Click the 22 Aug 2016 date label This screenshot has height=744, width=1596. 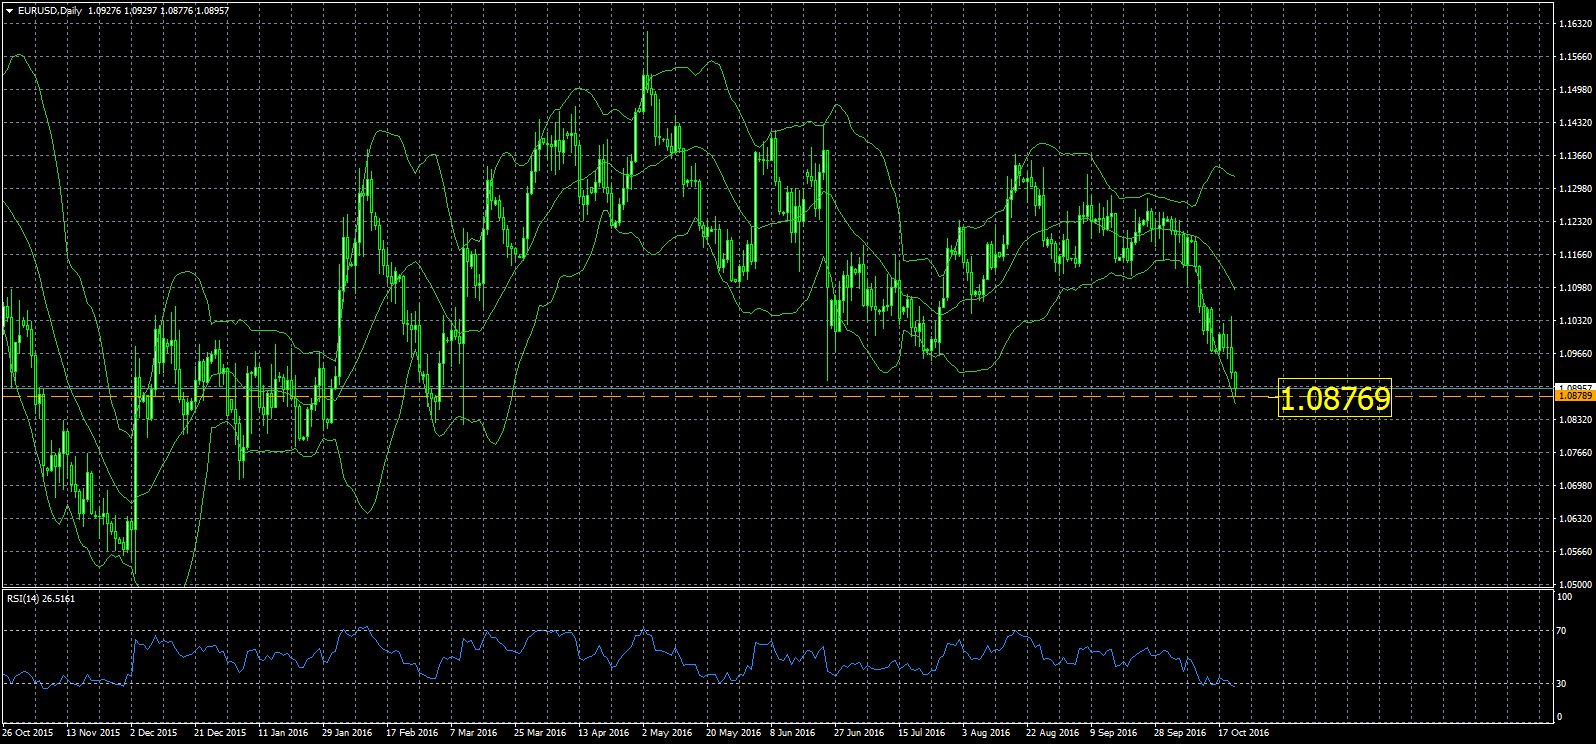tap(1052, 733)
